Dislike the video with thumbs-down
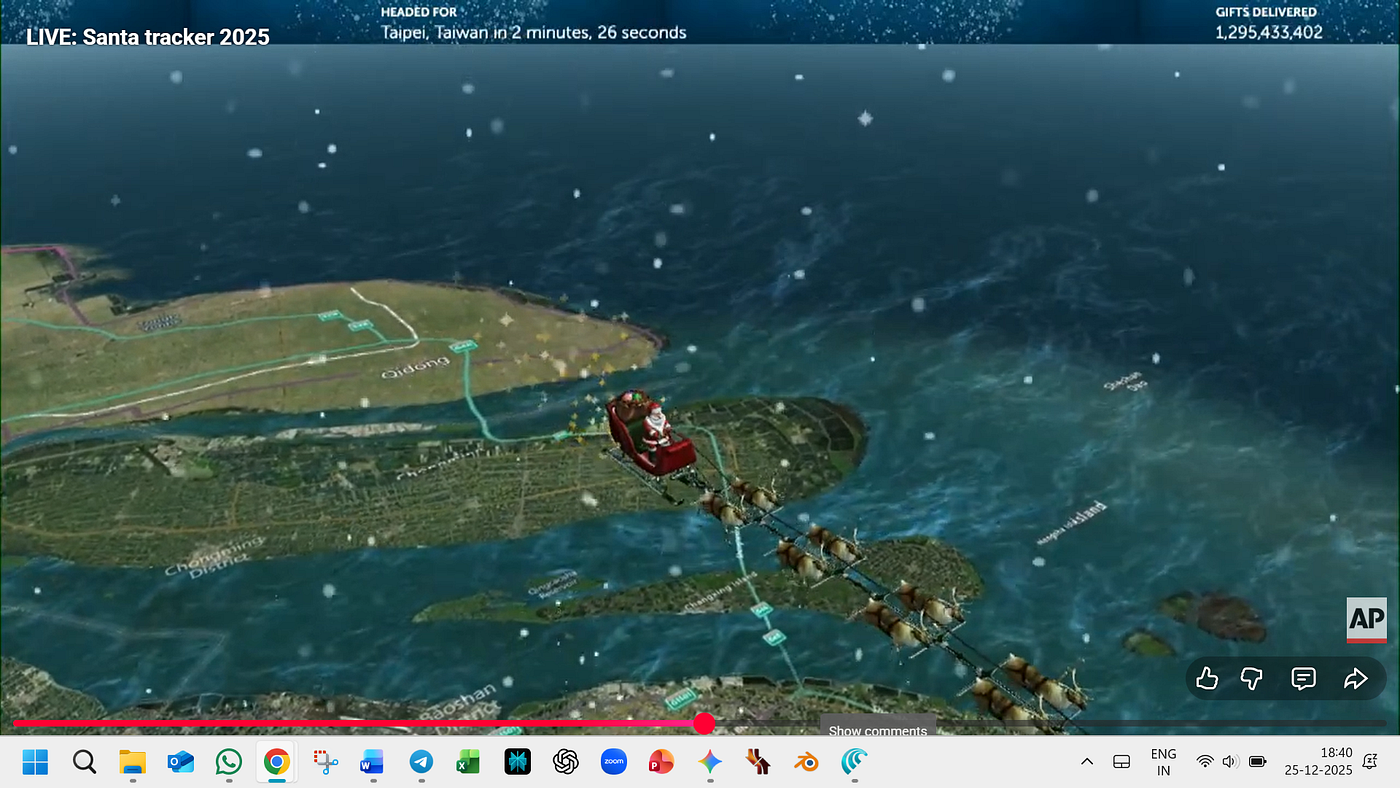 (1251, 679)
